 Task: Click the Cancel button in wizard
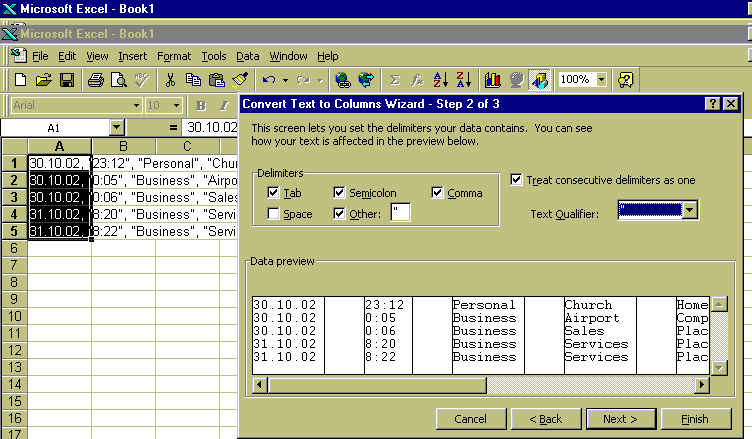471,419
